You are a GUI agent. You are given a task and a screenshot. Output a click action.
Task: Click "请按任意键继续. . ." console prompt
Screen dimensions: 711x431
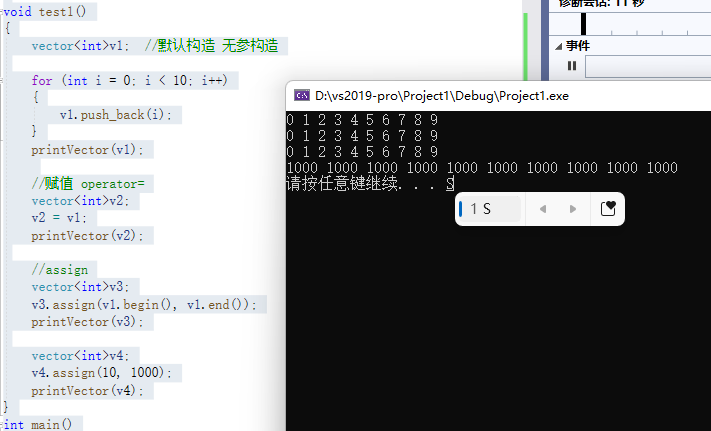(361, 184)
